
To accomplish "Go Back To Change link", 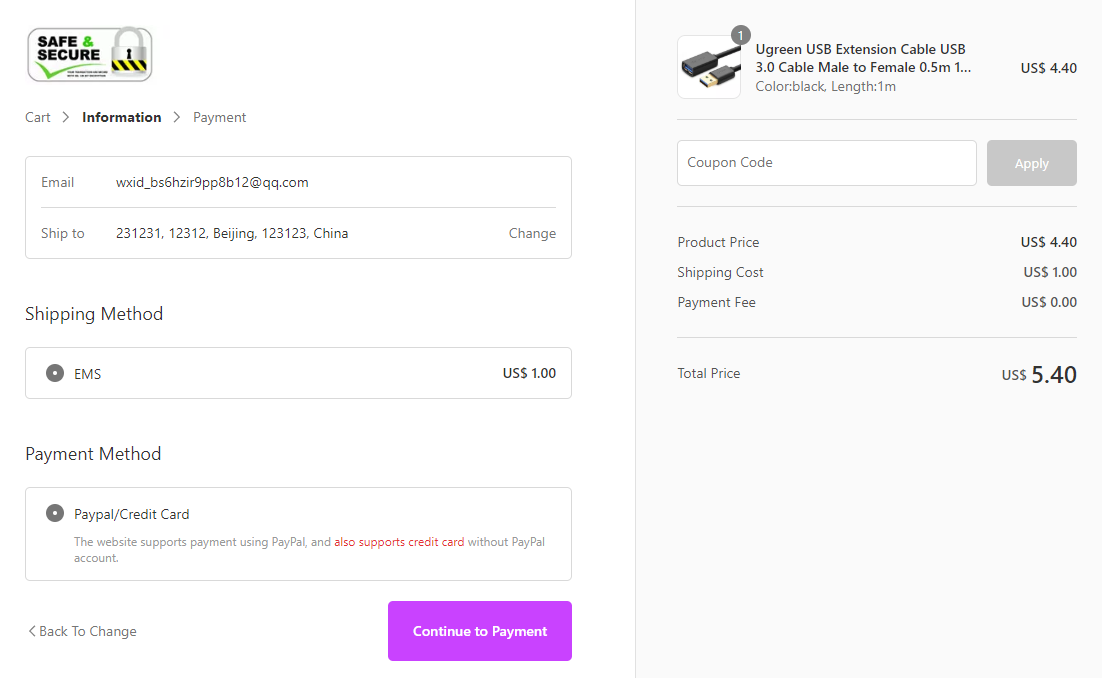I will point(88,631).
